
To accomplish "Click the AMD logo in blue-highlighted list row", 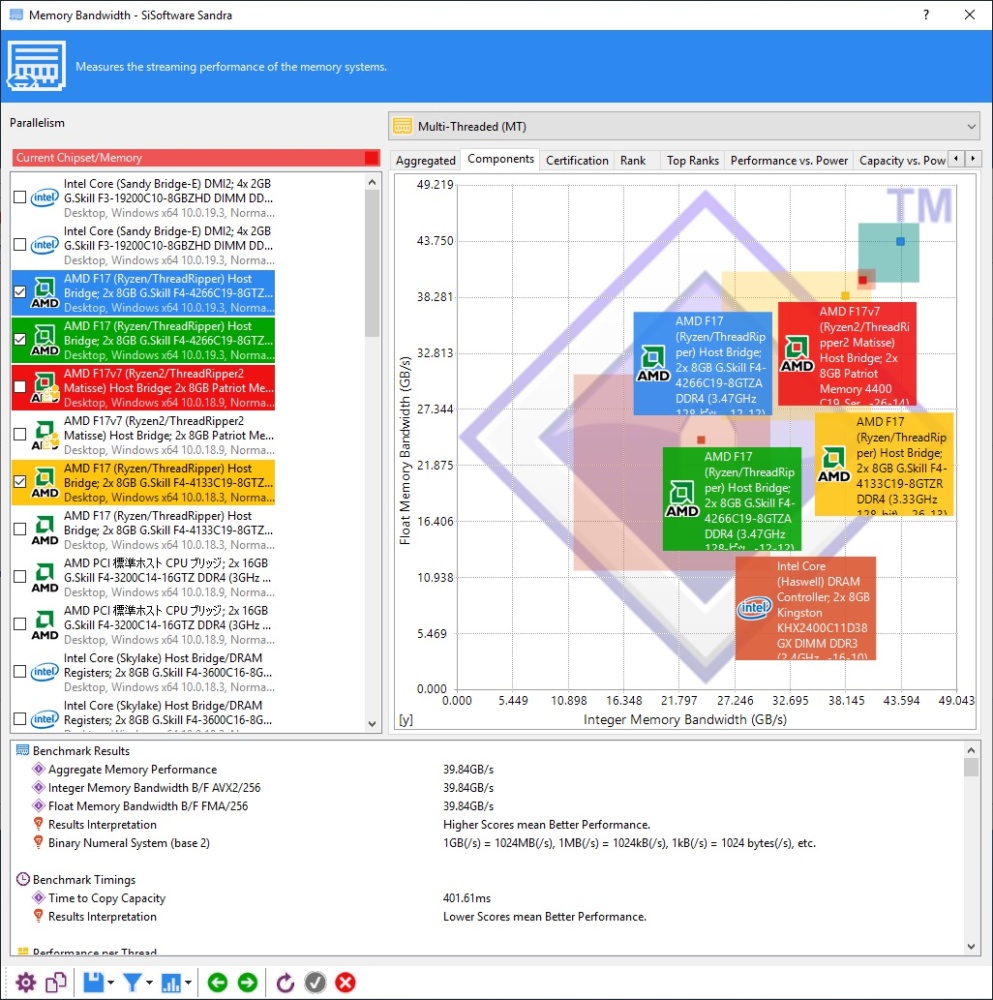I will [45, 293].
